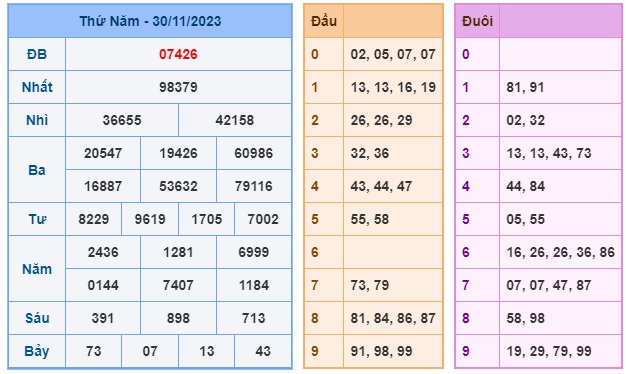Image resolution: width=626 pixels, height=374 pixels.
Task: Click the Đuôi column header
Action: tap(477, 21)
